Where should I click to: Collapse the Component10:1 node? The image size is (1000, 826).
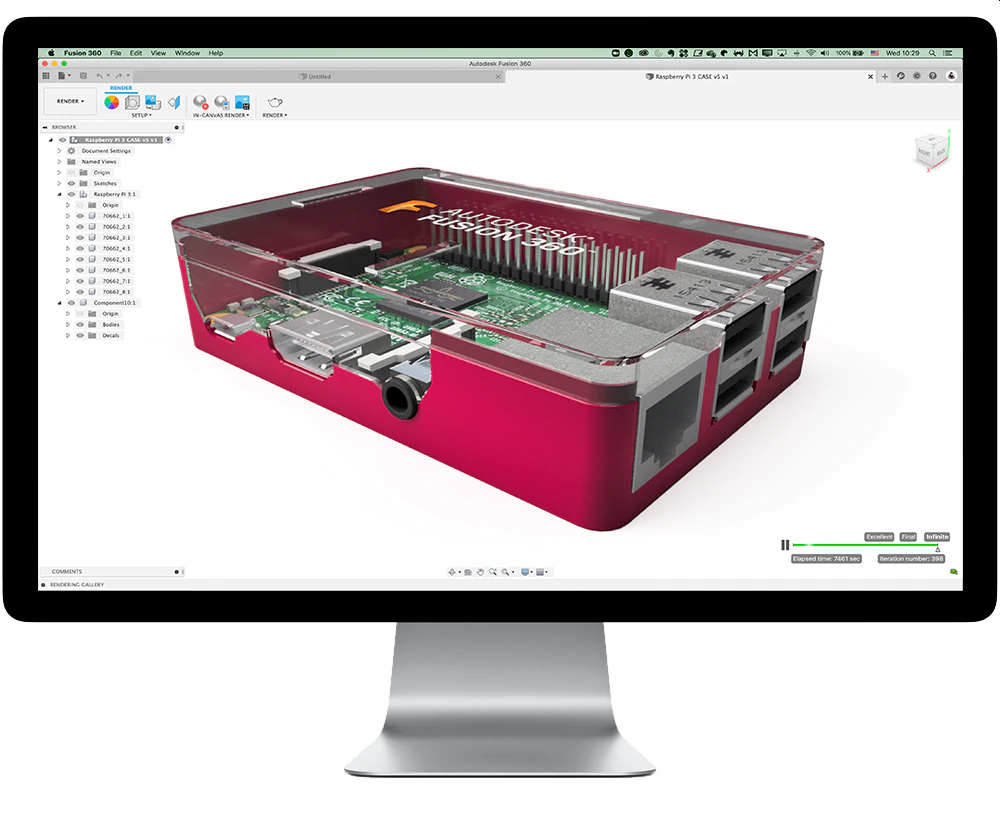pyautogui.click(x=59, y=303)
